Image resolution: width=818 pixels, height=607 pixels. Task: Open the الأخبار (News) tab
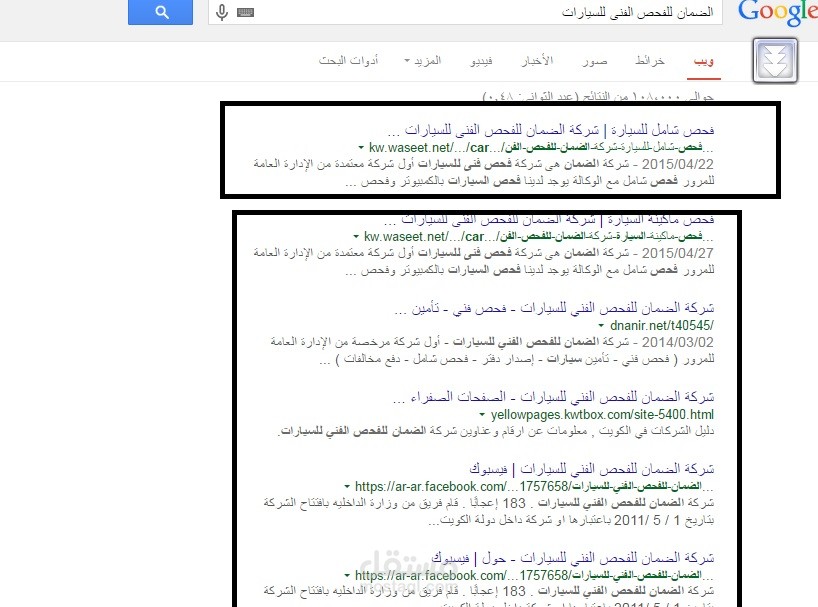pyautogui.click(x=537, y=61)
